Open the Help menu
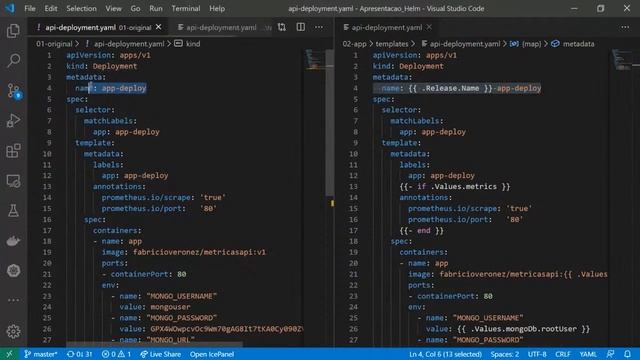The width and height of the screenshot is (640, 360). coord(217,8)
